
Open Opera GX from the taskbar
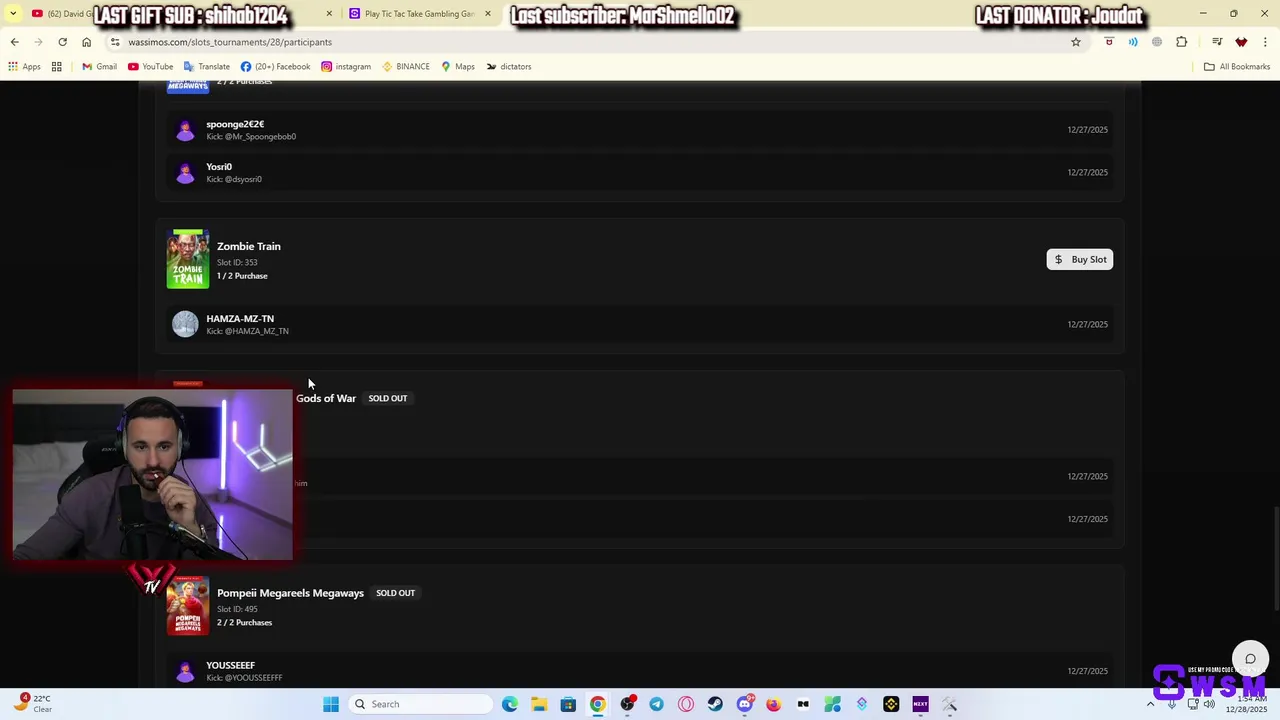[x=686, y=704]
